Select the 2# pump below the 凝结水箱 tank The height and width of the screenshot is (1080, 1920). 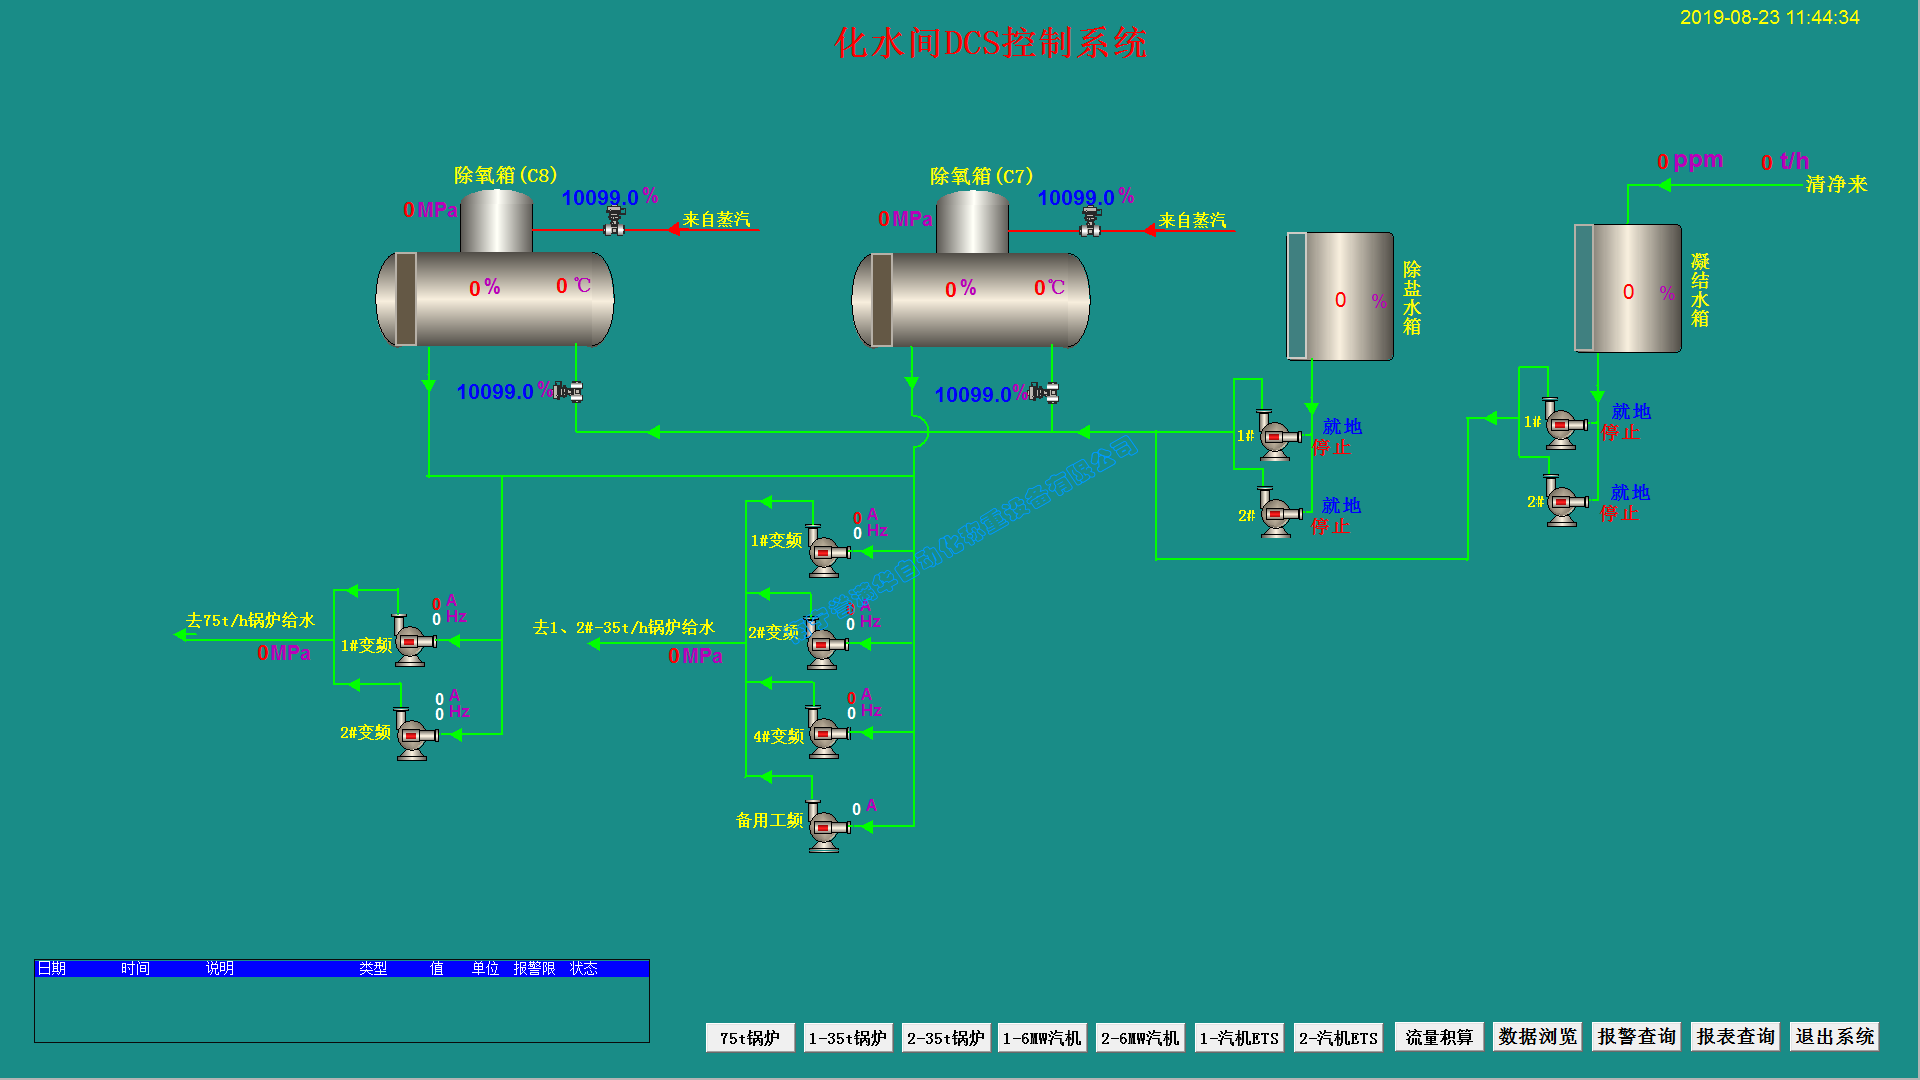click(x=1563, y=502)
